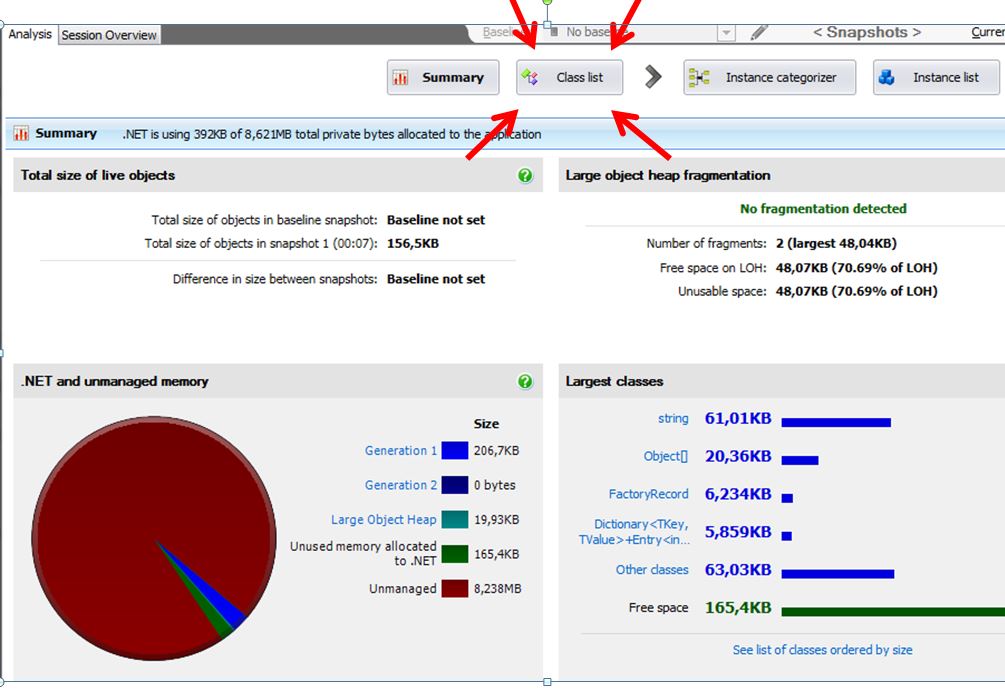Click the Free space 165,4KB green bar
The height and width of the screenshot is (692, 1005).
(x=893, y=612)
